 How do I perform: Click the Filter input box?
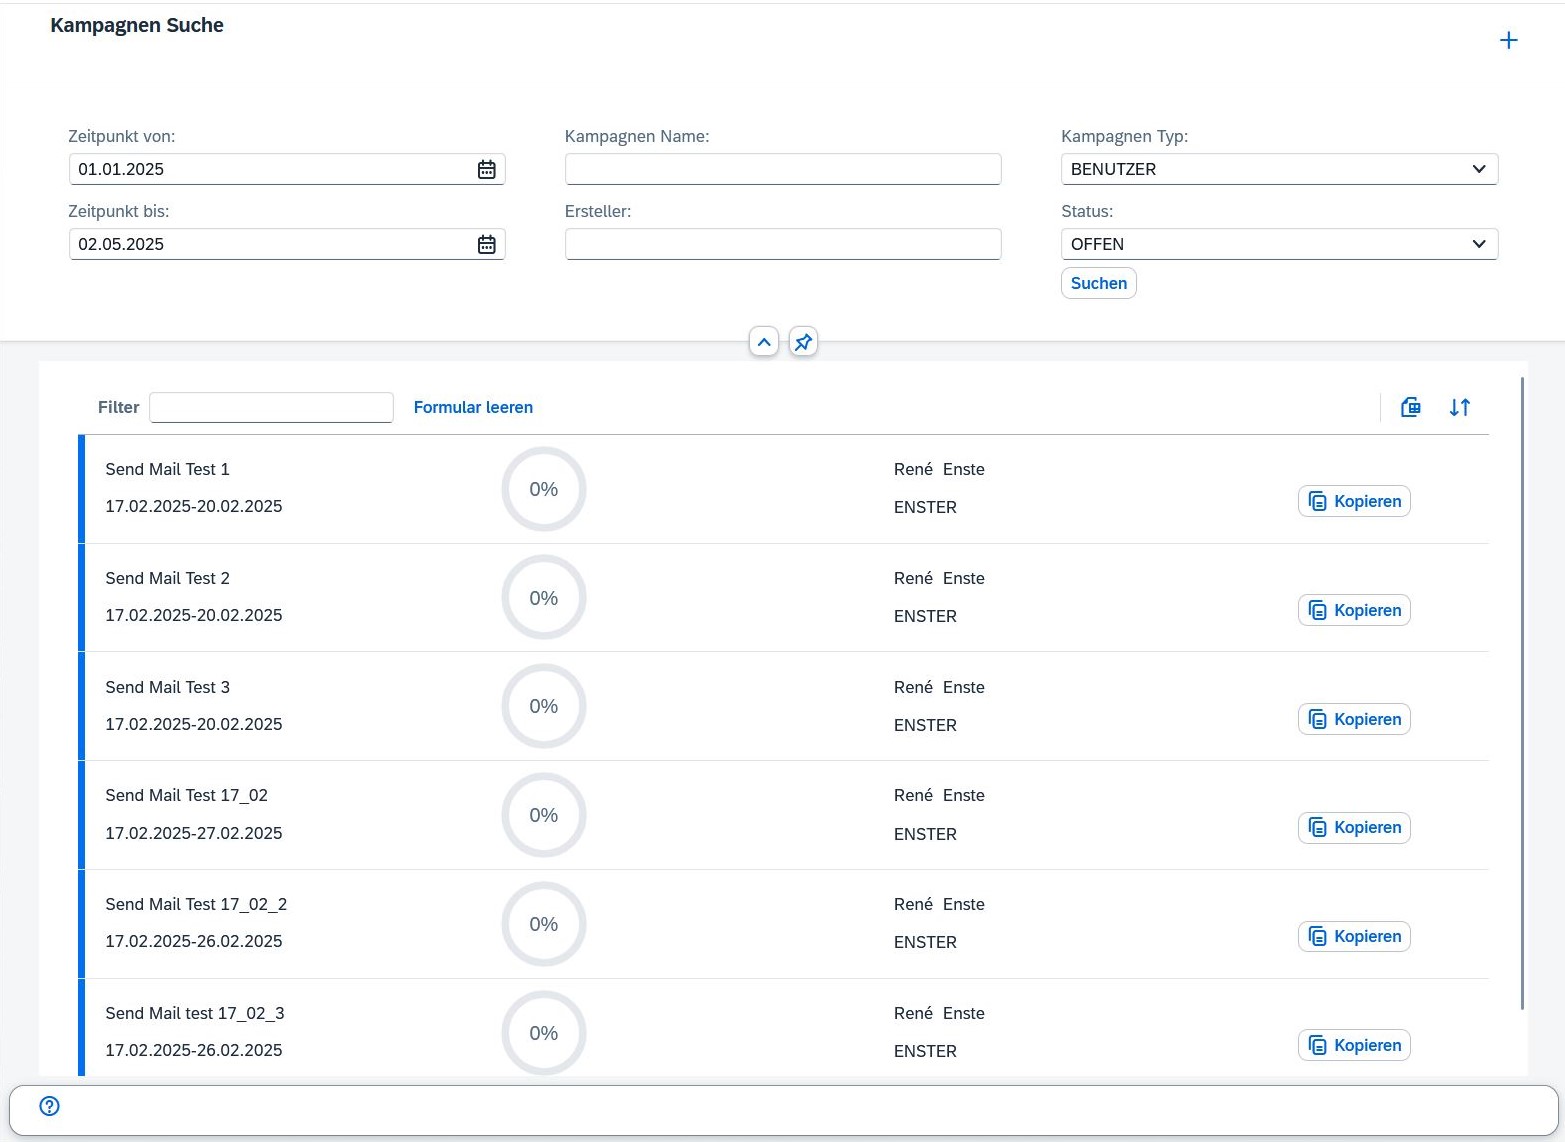(271, 407)
